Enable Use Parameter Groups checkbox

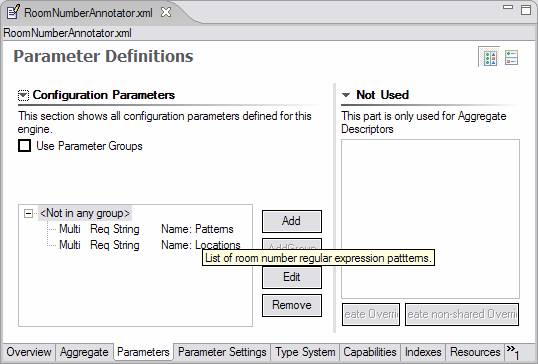click(24, 146)
